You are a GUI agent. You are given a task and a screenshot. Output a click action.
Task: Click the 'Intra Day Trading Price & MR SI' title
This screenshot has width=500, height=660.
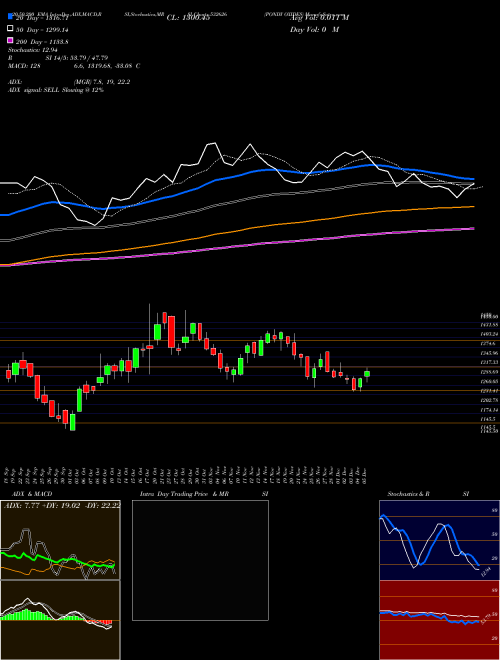tap(204, 494)
